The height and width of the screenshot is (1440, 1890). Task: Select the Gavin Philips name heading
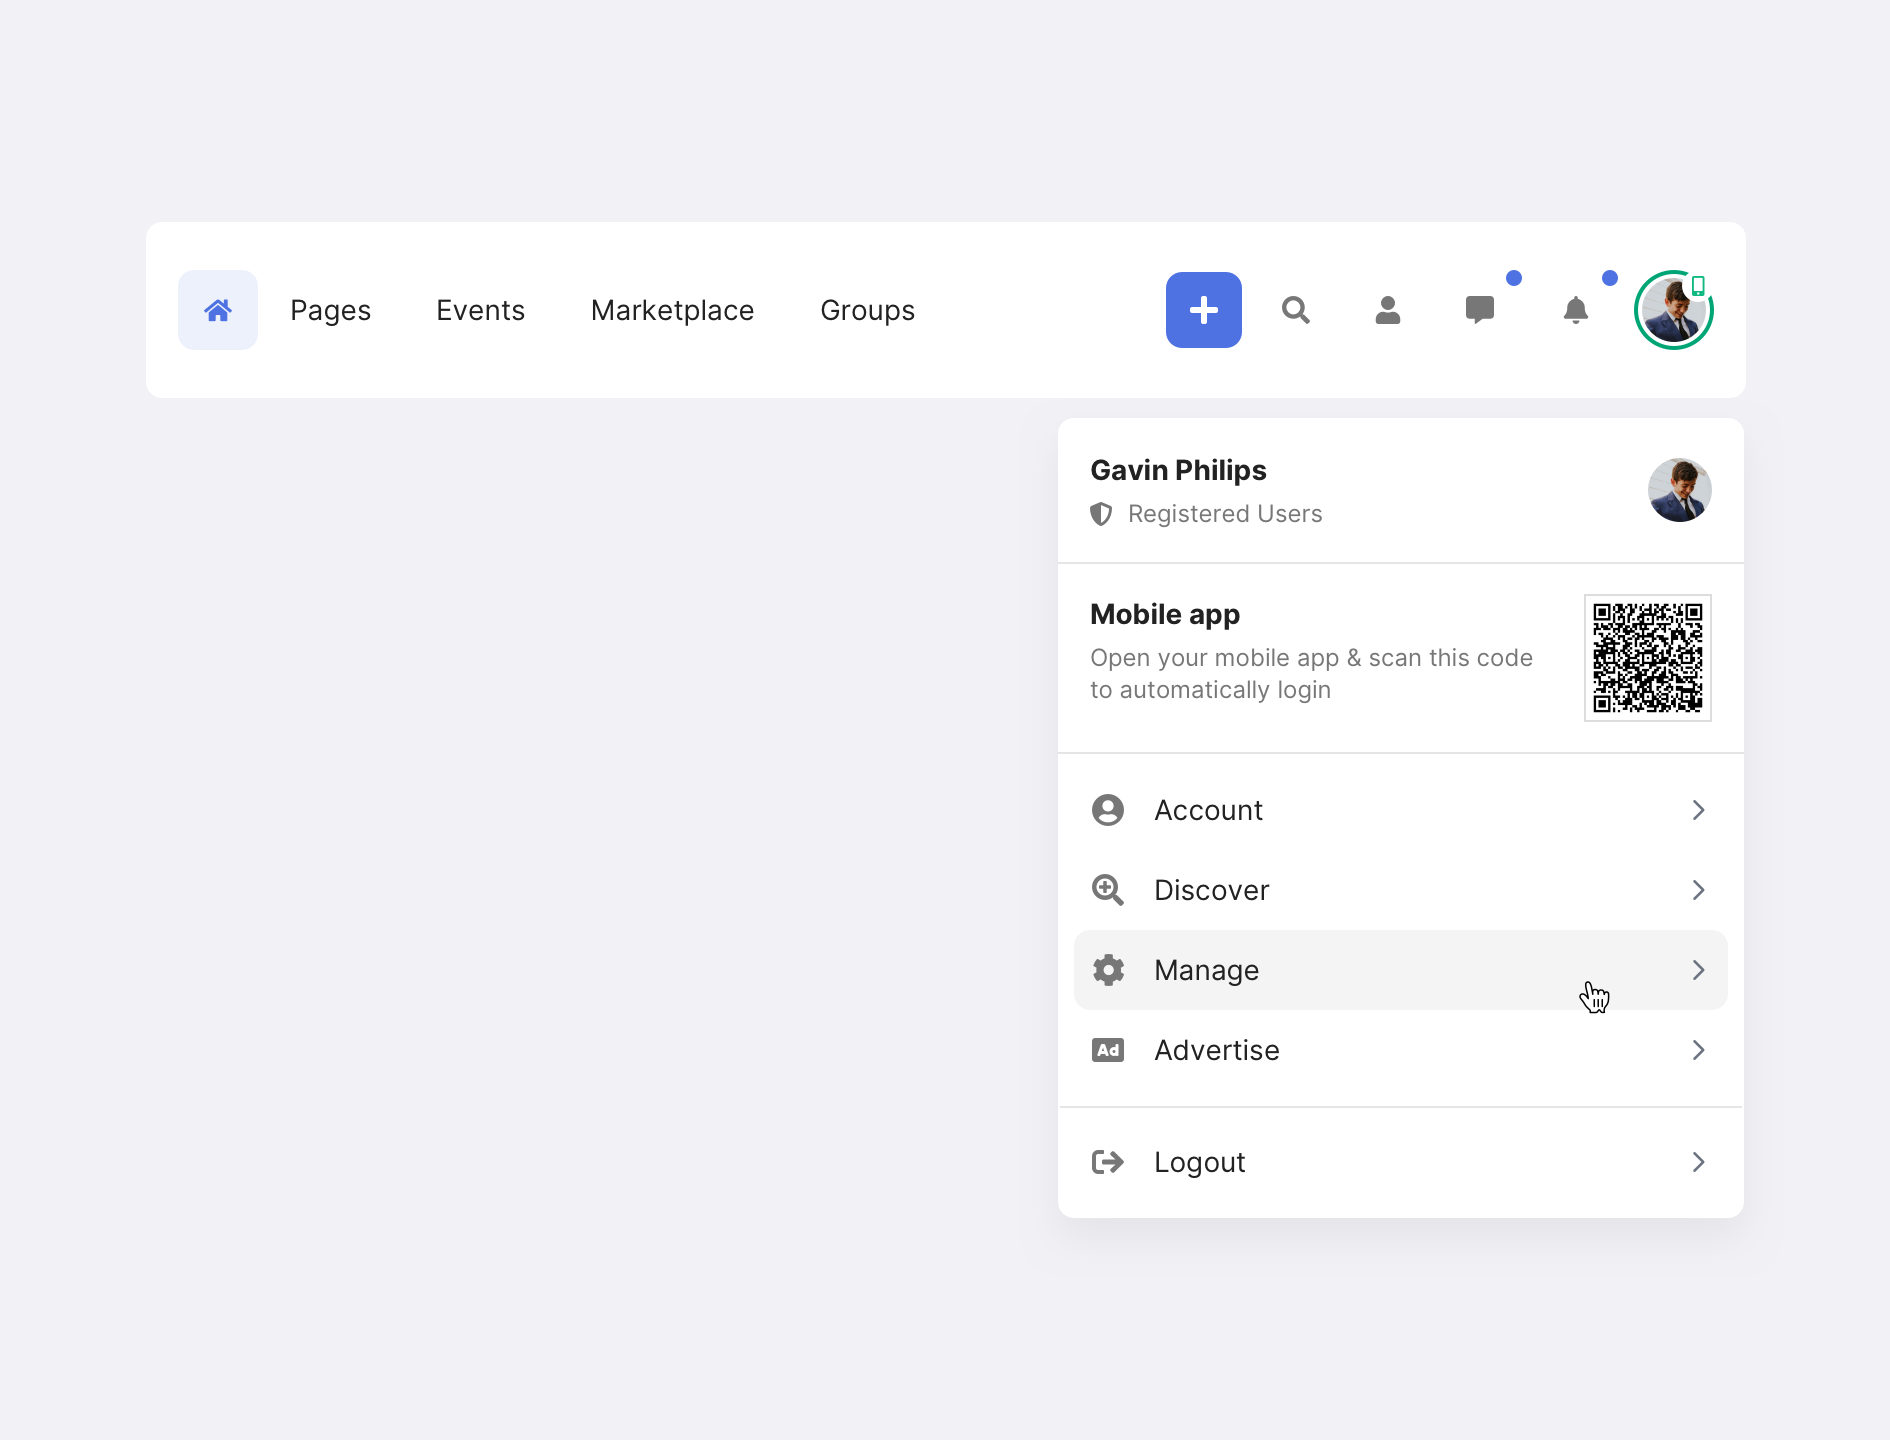click(x=1178, y=470)
